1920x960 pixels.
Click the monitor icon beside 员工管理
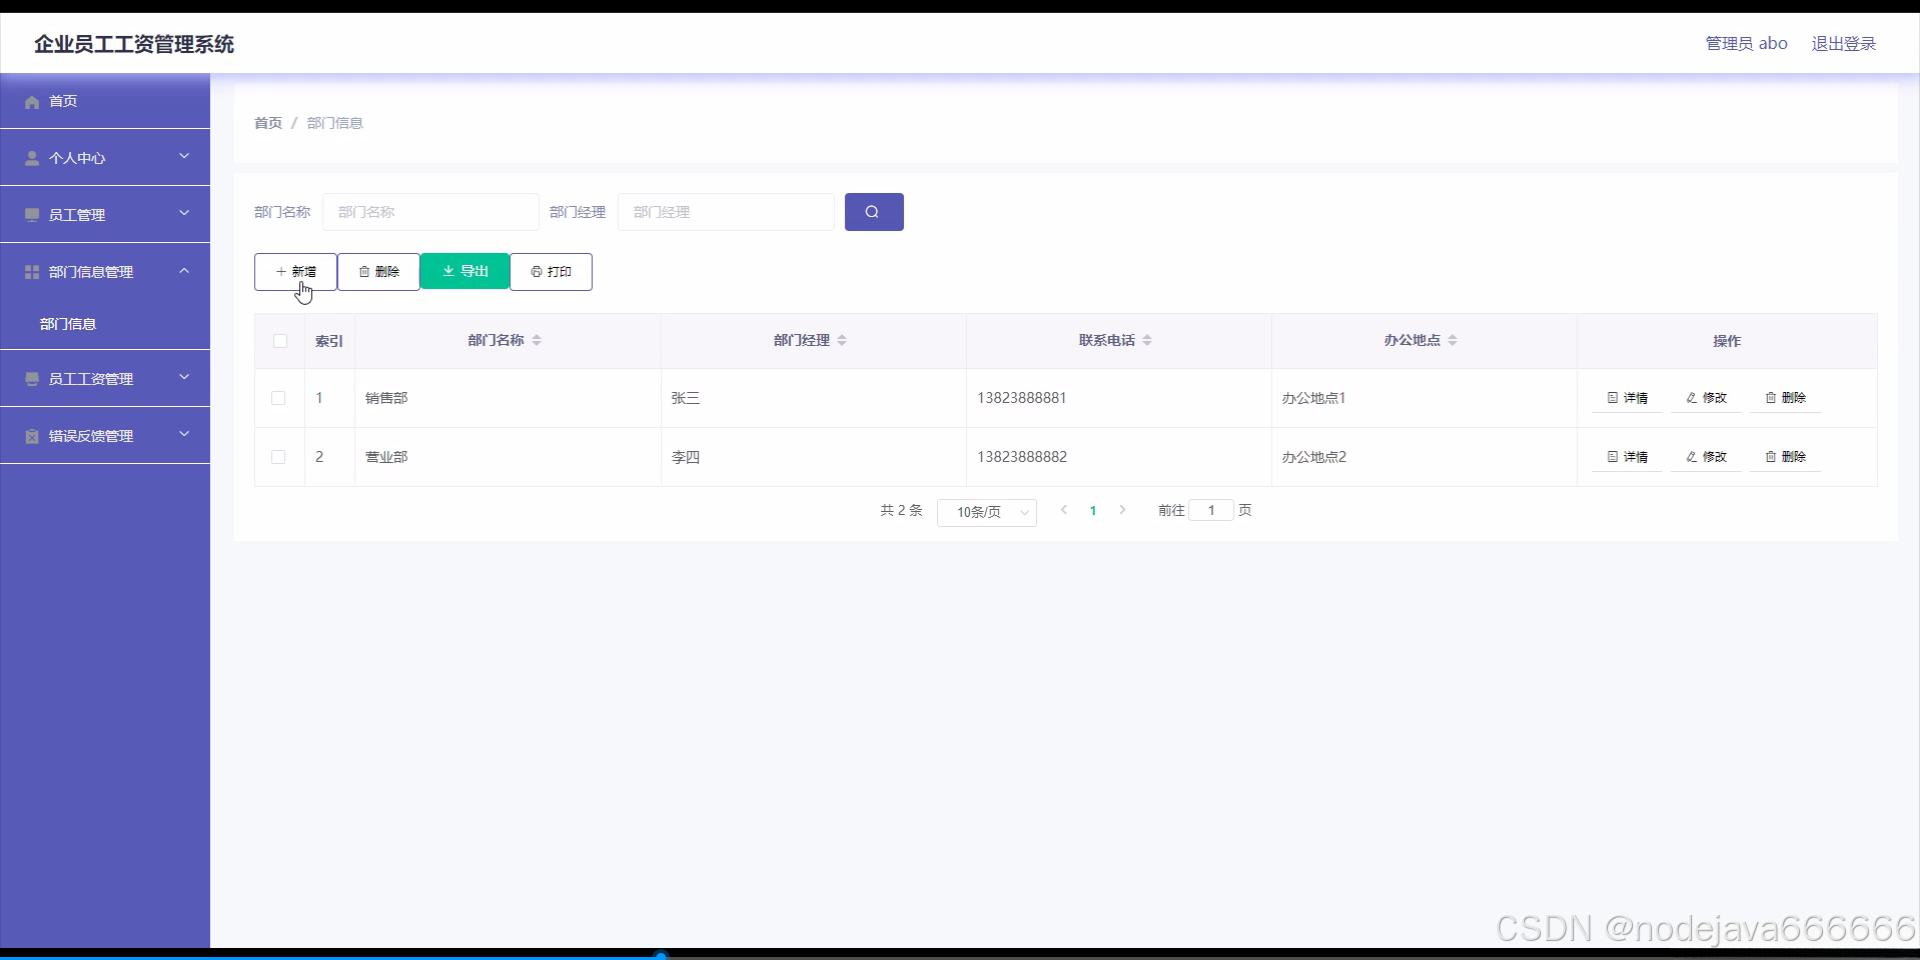coord(32,215)
